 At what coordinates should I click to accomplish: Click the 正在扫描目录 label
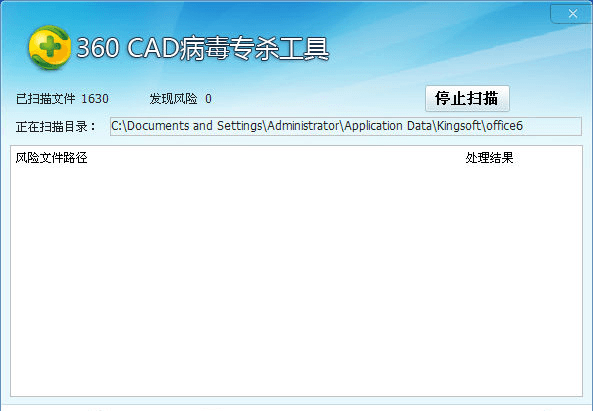56,126
